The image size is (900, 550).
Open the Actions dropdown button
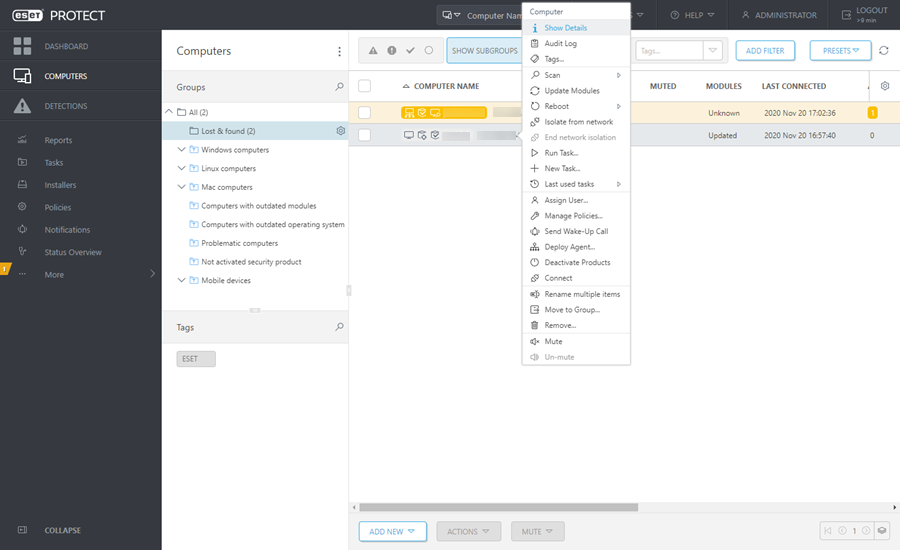468,532
